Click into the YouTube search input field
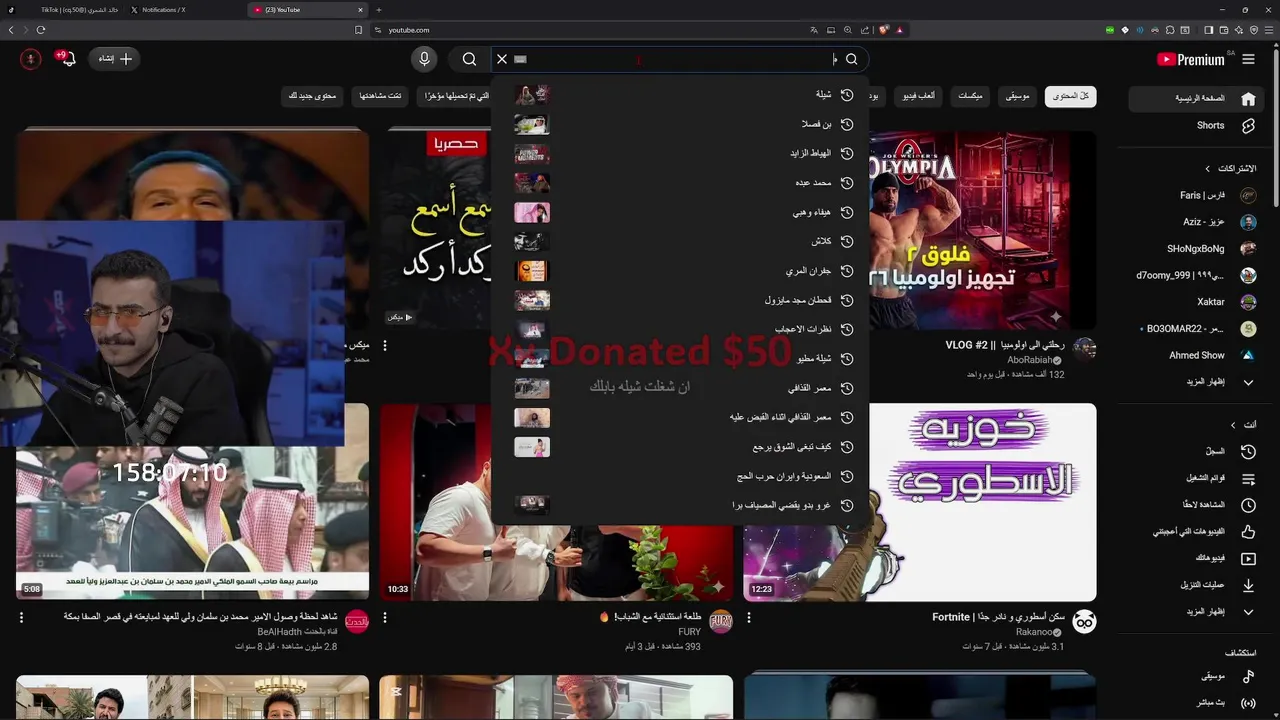 680,59
